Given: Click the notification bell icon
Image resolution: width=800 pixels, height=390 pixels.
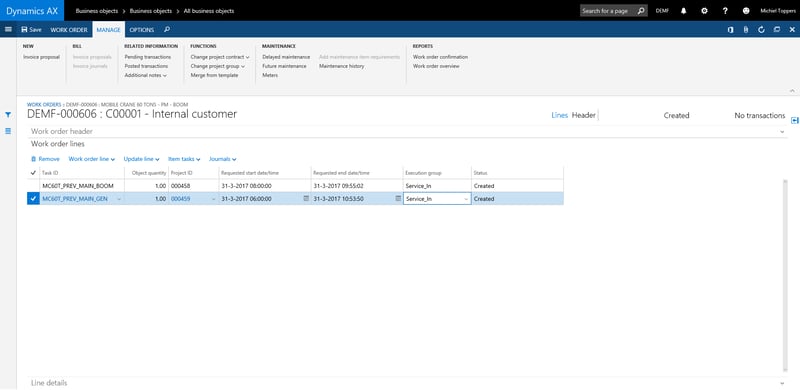Looking at the screenshot, I should [x=684, y=11].
